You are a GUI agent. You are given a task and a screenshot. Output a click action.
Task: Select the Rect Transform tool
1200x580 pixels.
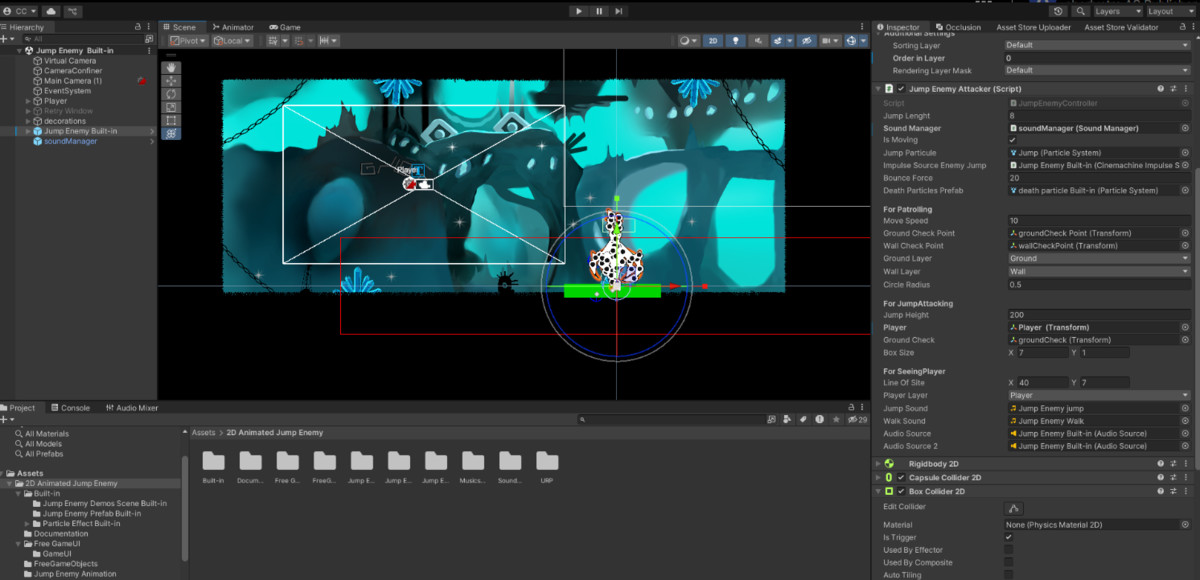click(x=172, y=119)
